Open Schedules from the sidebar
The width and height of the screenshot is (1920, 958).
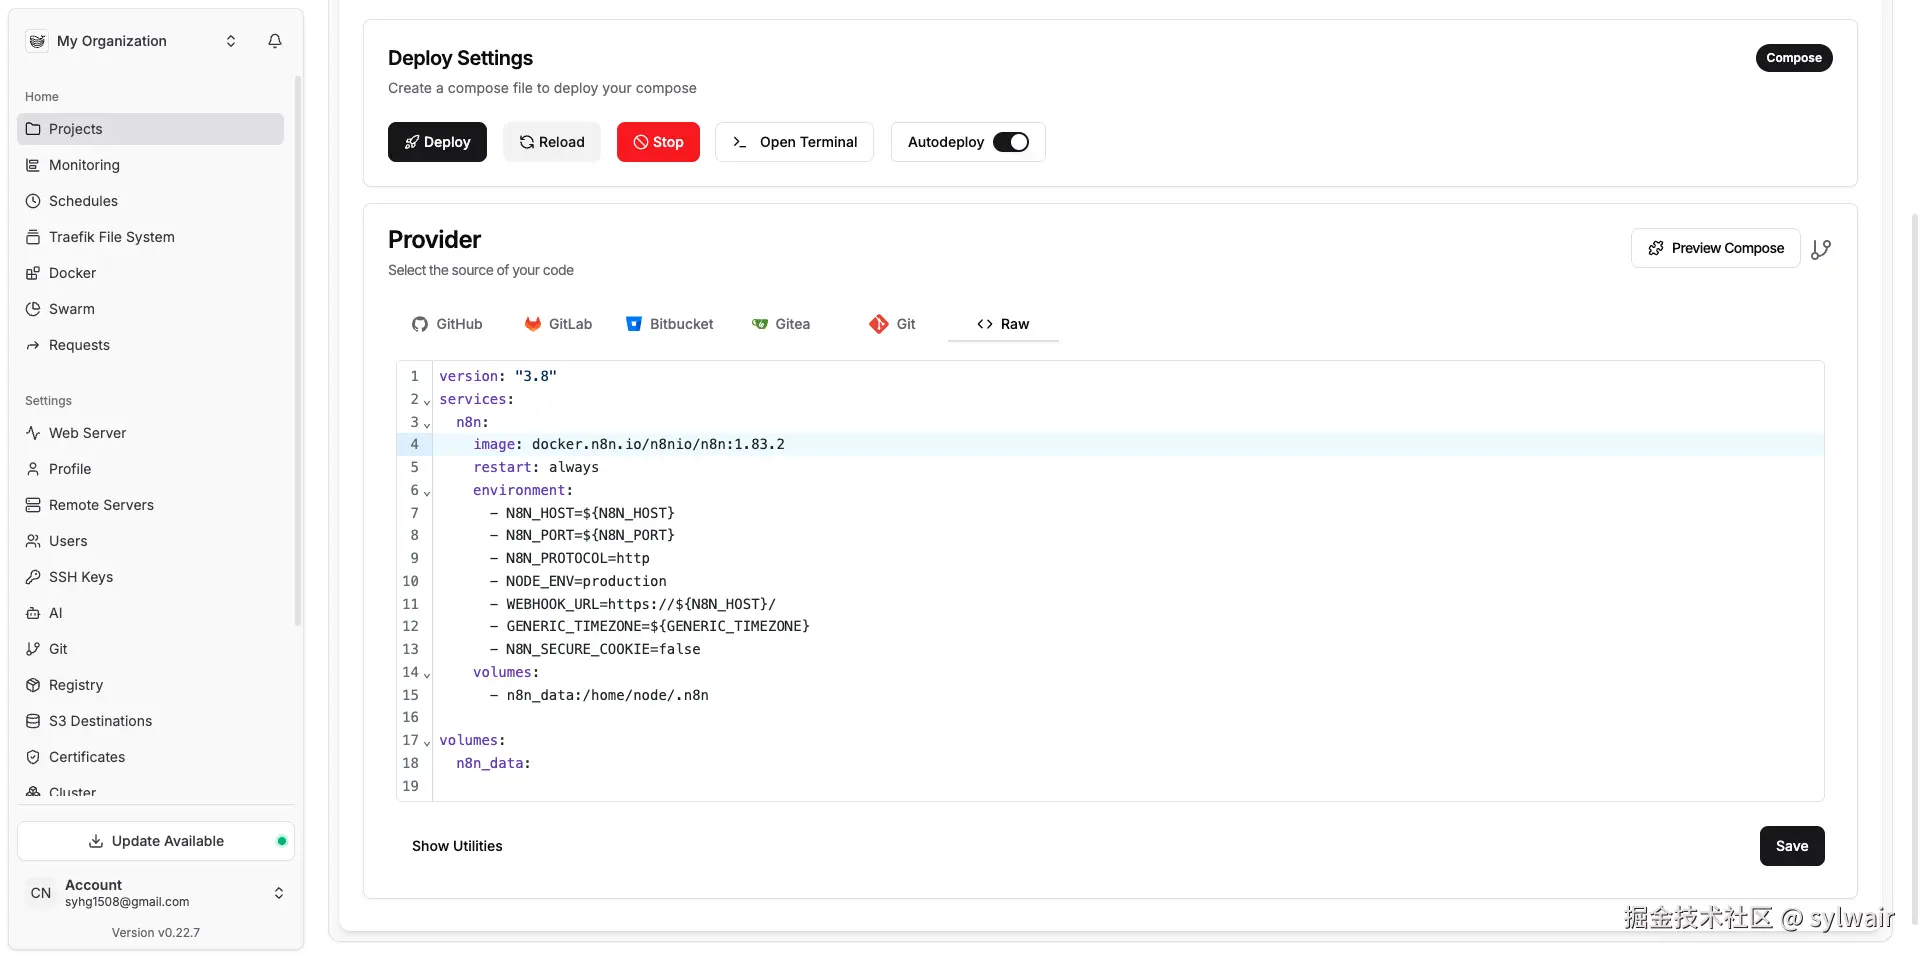[x=150, y=201]
